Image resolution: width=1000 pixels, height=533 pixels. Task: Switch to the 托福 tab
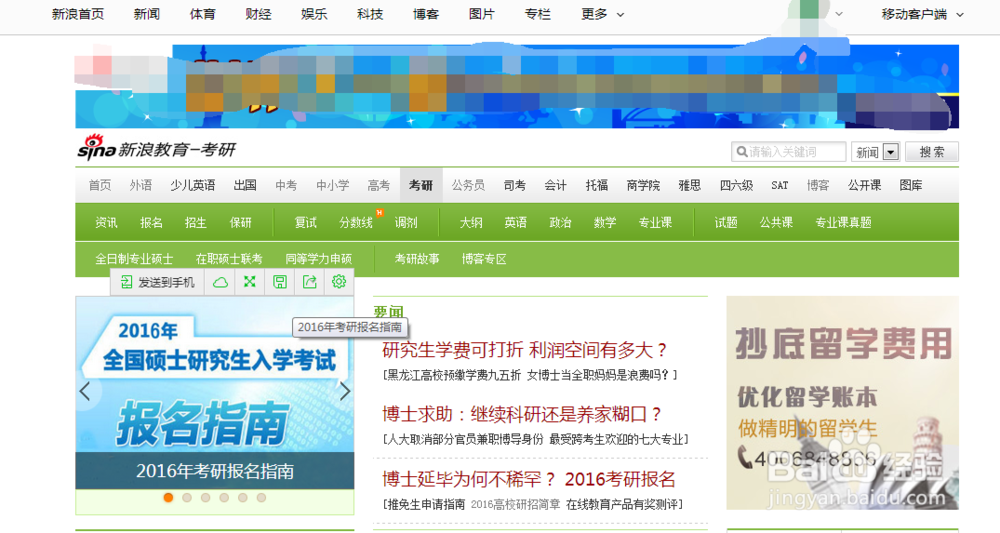click(x=596, y=185)
